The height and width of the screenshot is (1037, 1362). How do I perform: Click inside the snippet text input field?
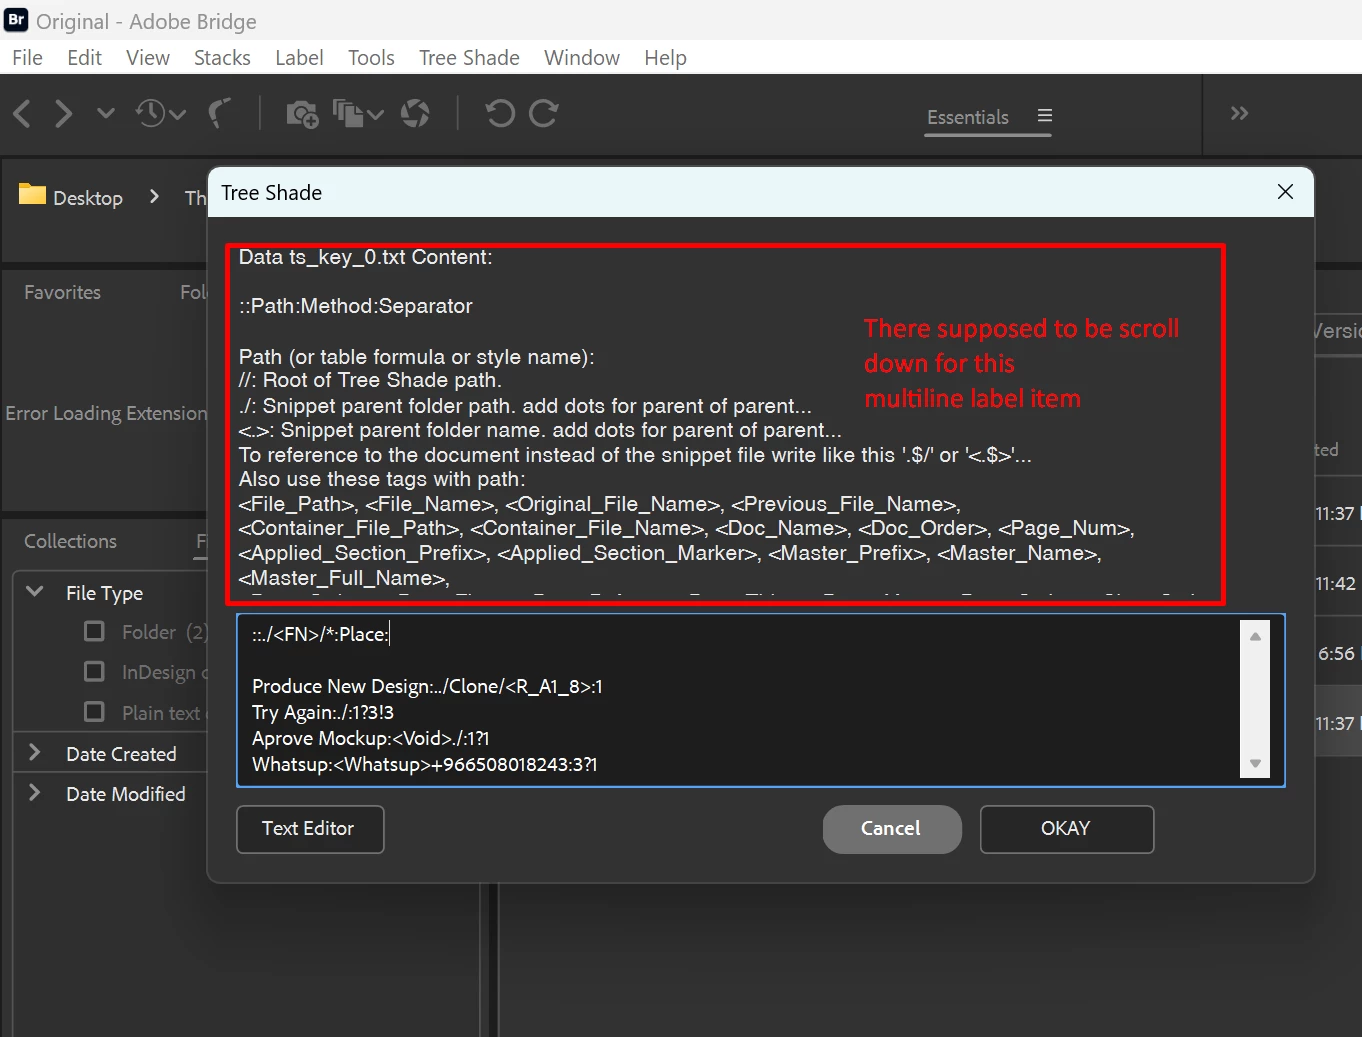[x=760, y=700]
